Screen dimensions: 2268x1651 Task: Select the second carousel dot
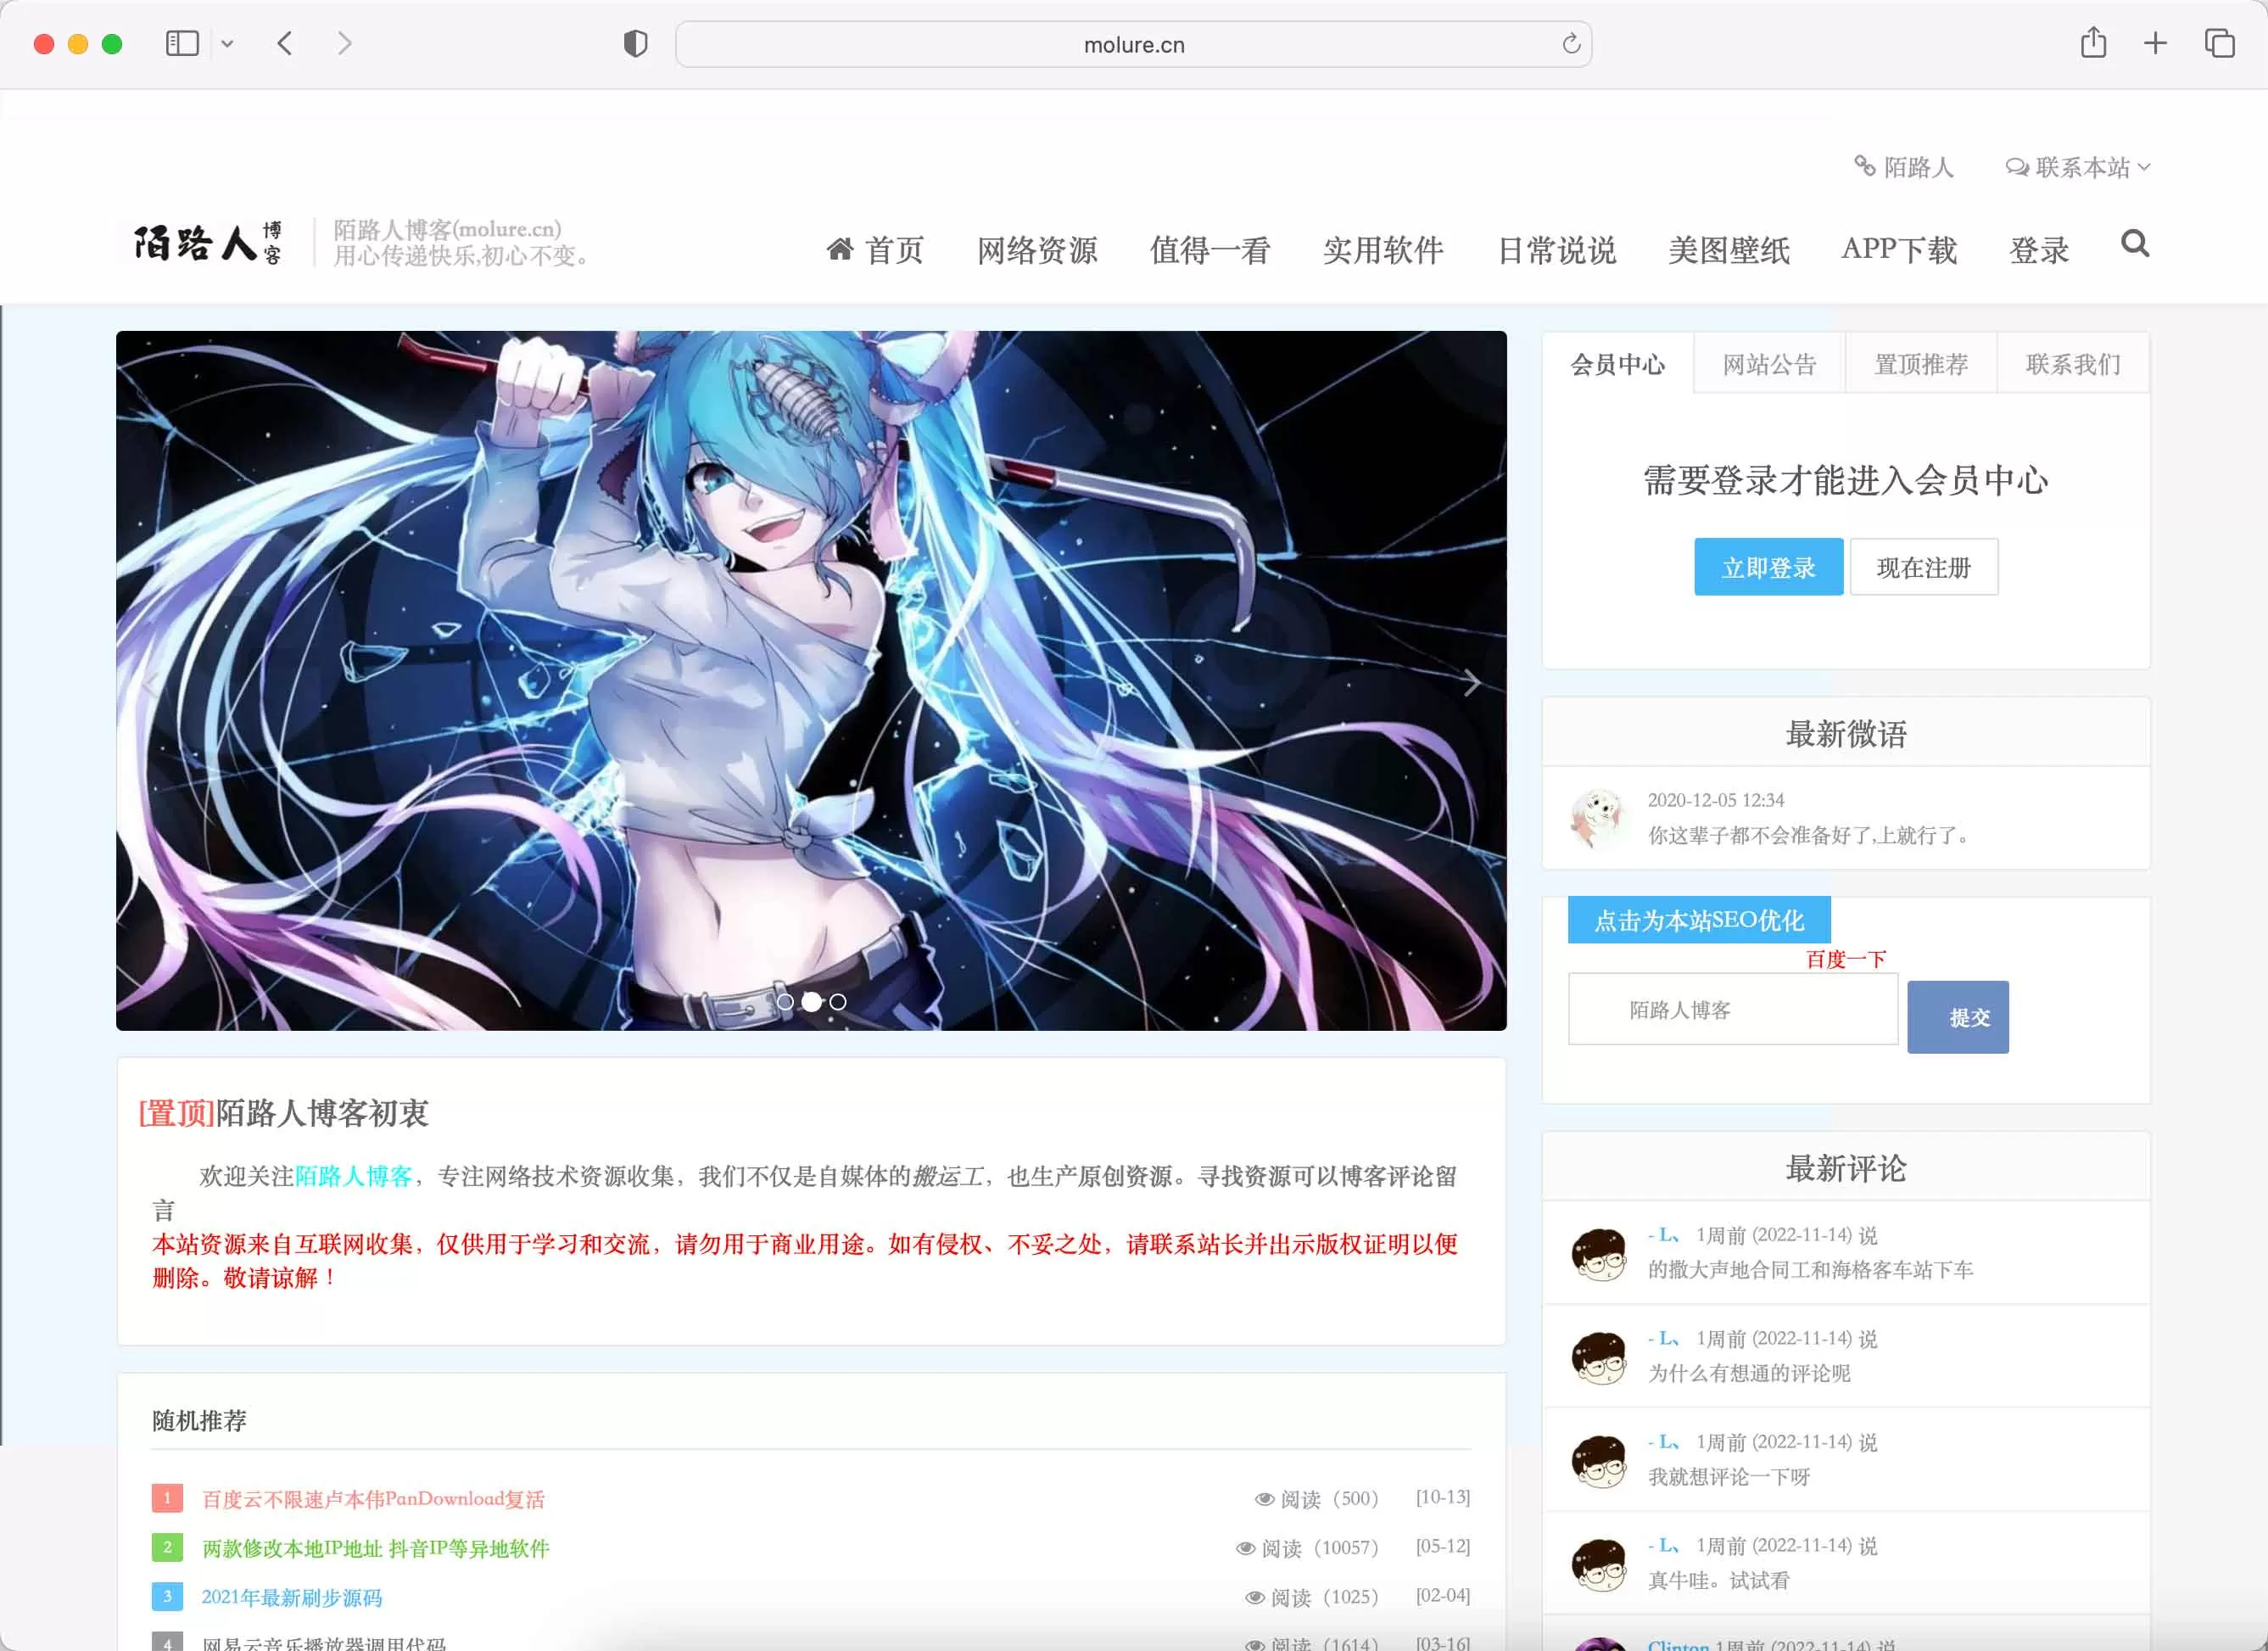point(811,1001)
